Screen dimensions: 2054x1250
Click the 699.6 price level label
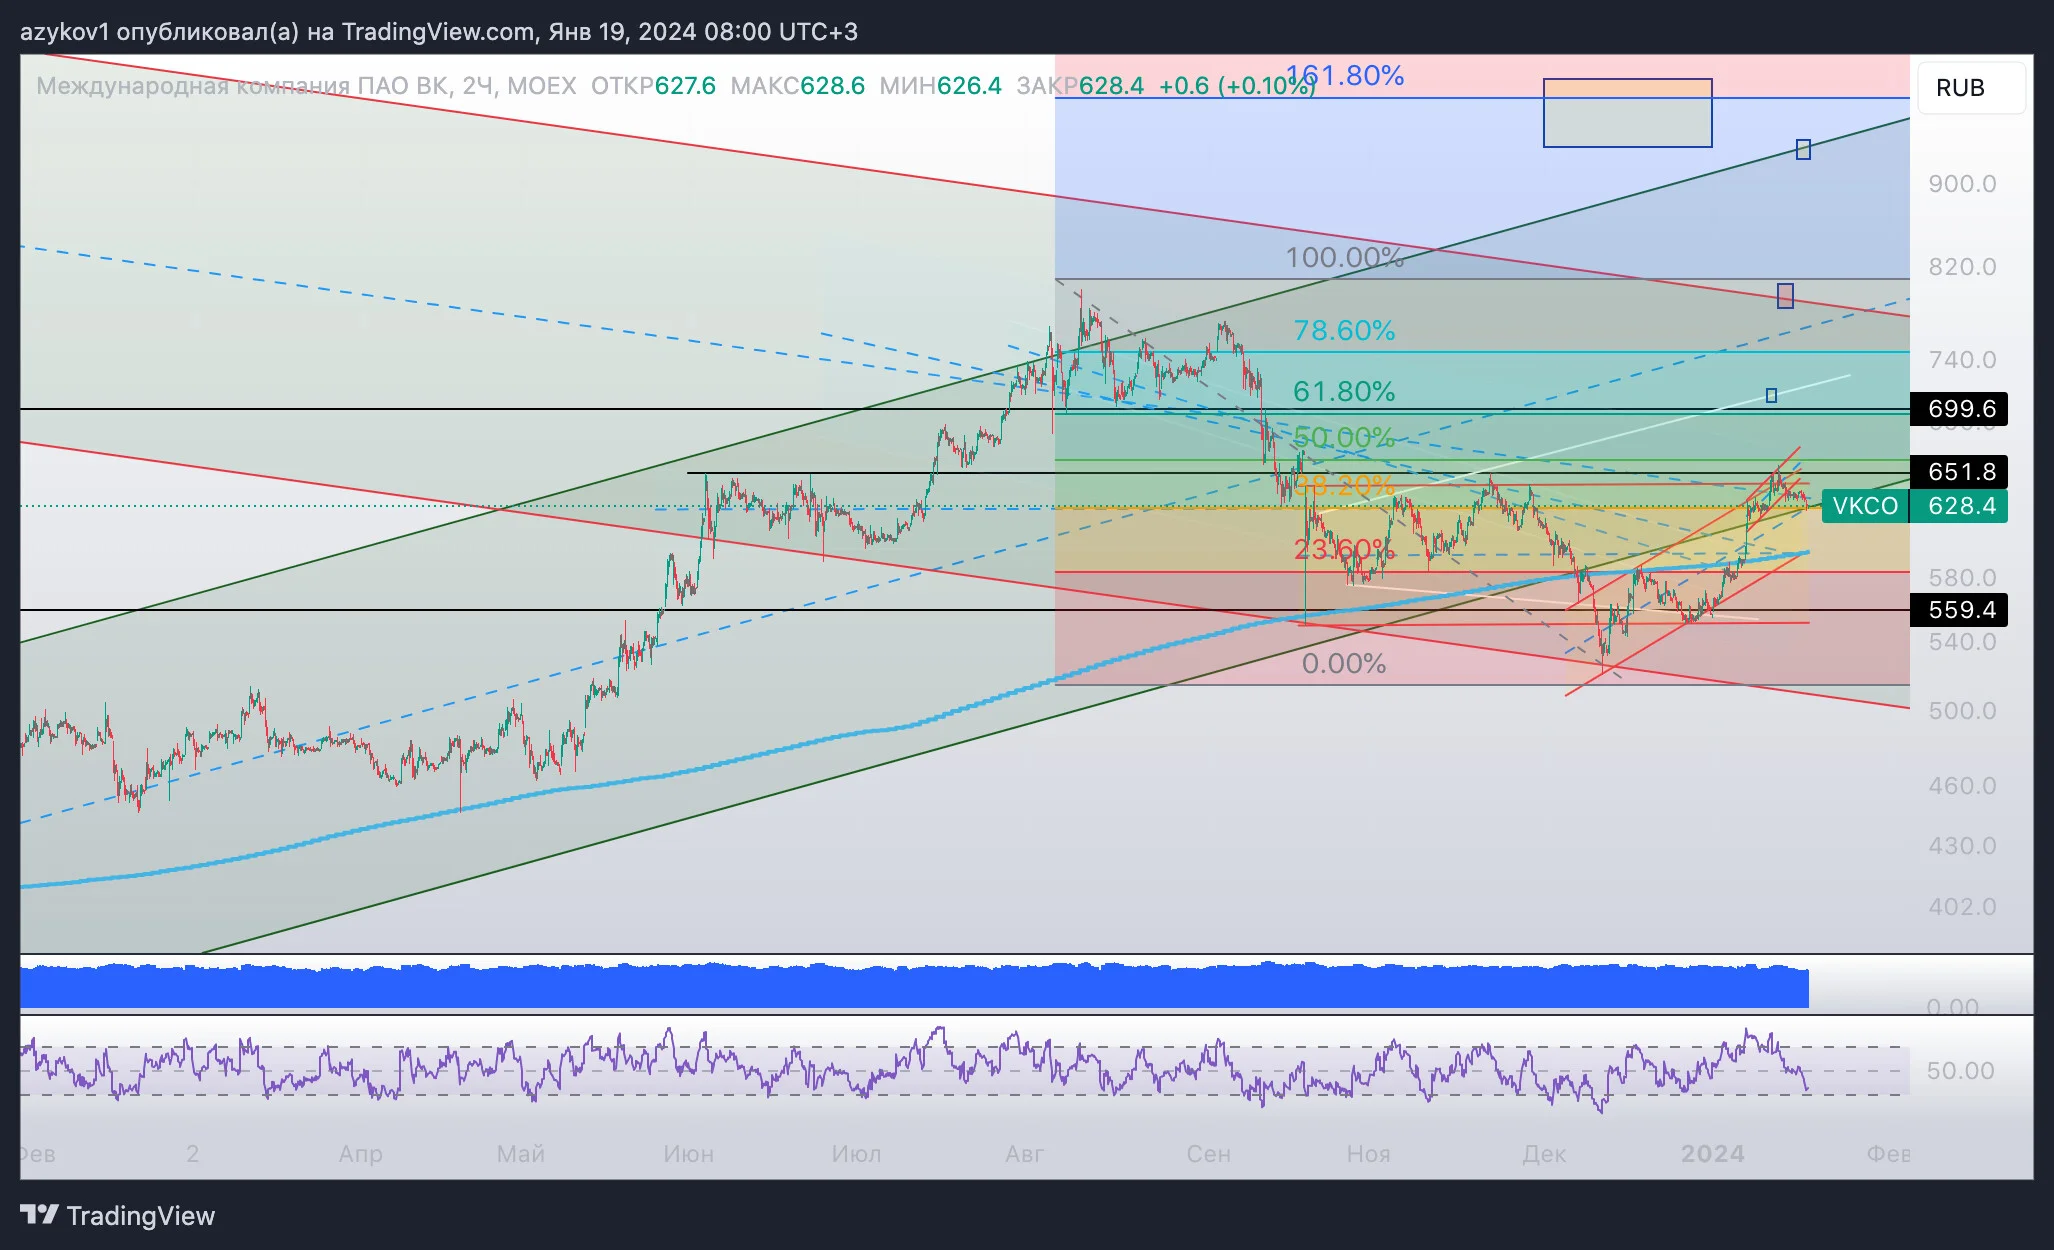coord(1959,409)
